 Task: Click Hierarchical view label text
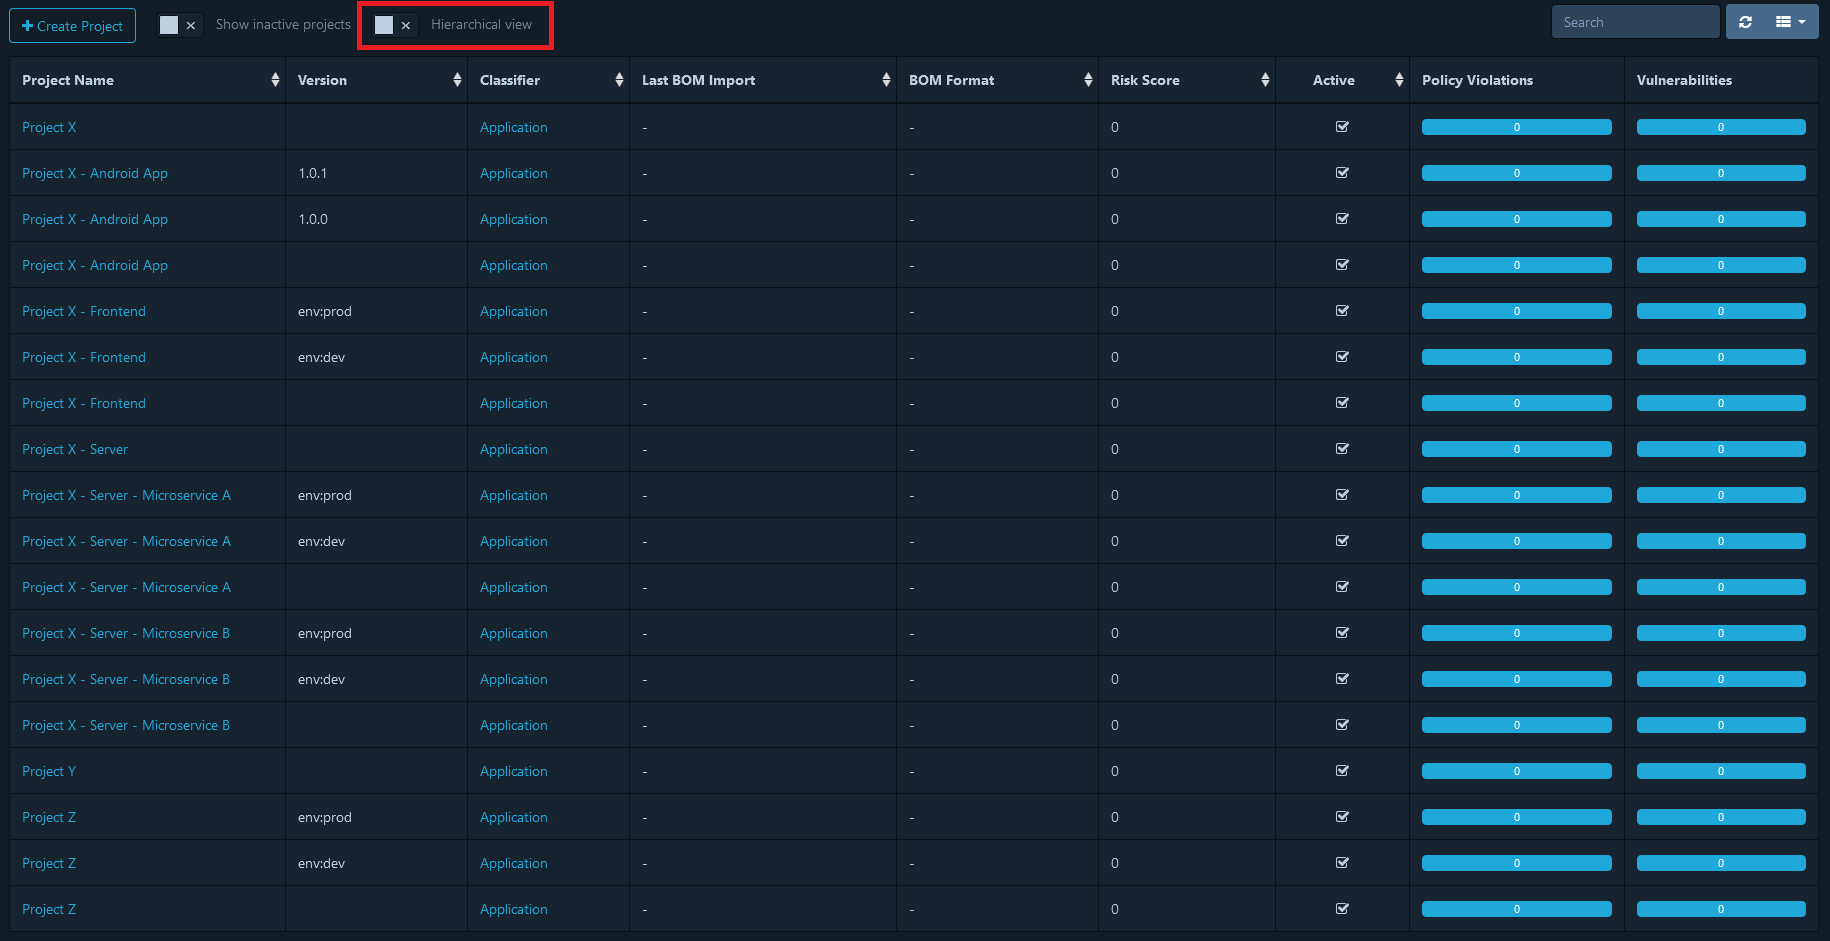(481, 24)
